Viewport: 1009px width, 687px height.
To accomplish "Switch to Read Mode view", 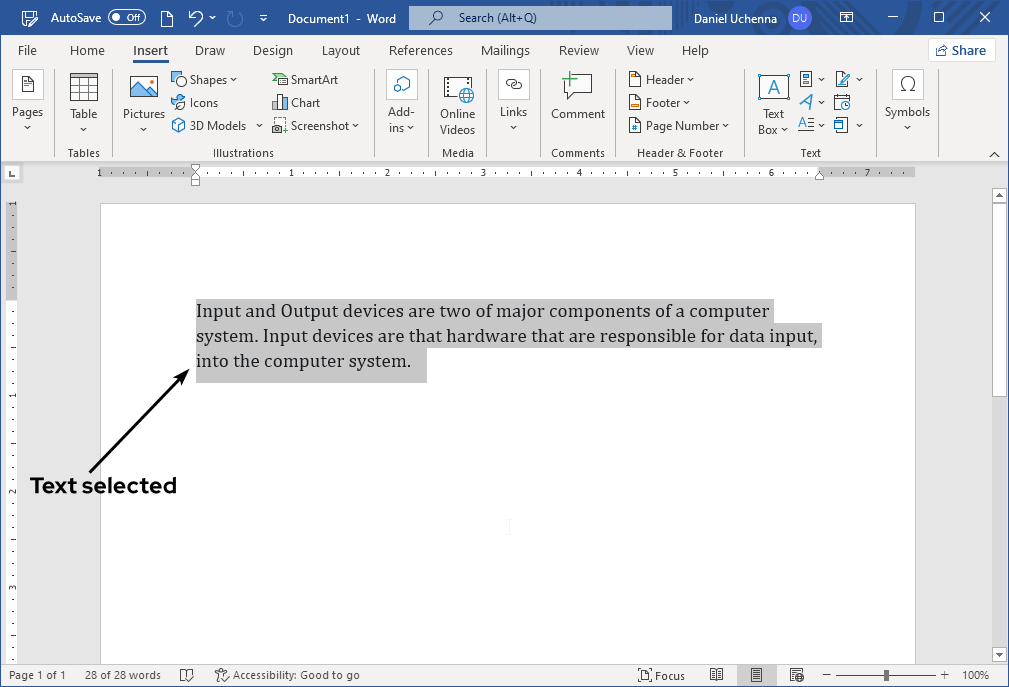I will [716, 675].
